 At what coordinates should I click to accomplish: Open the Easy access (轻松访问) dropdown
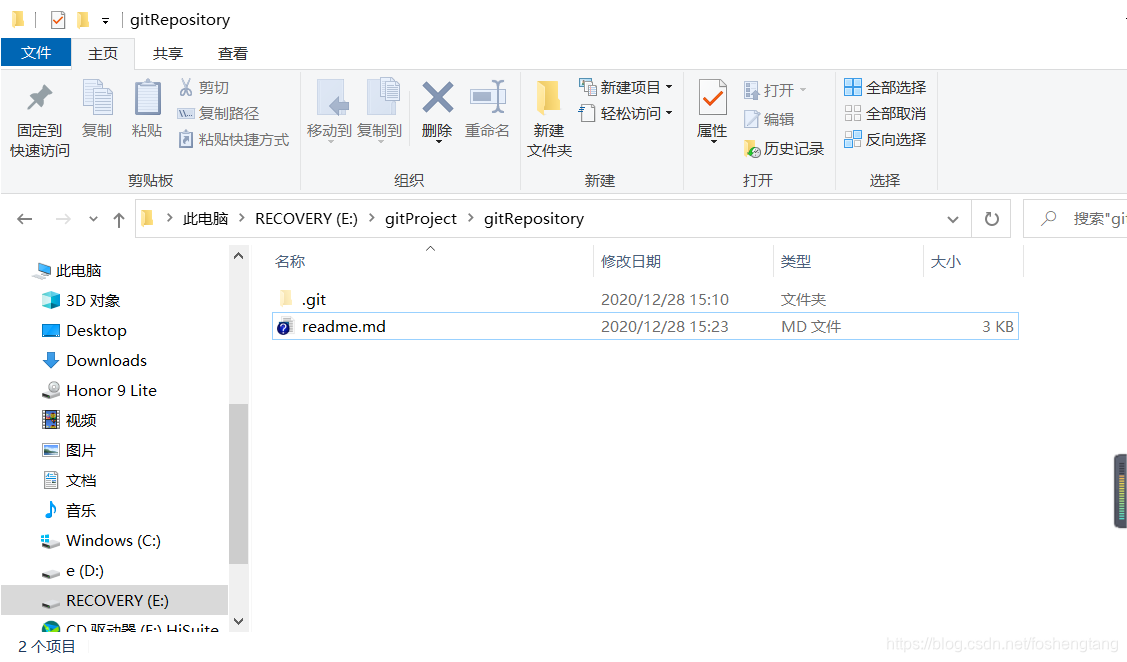[x=626, y=114]
